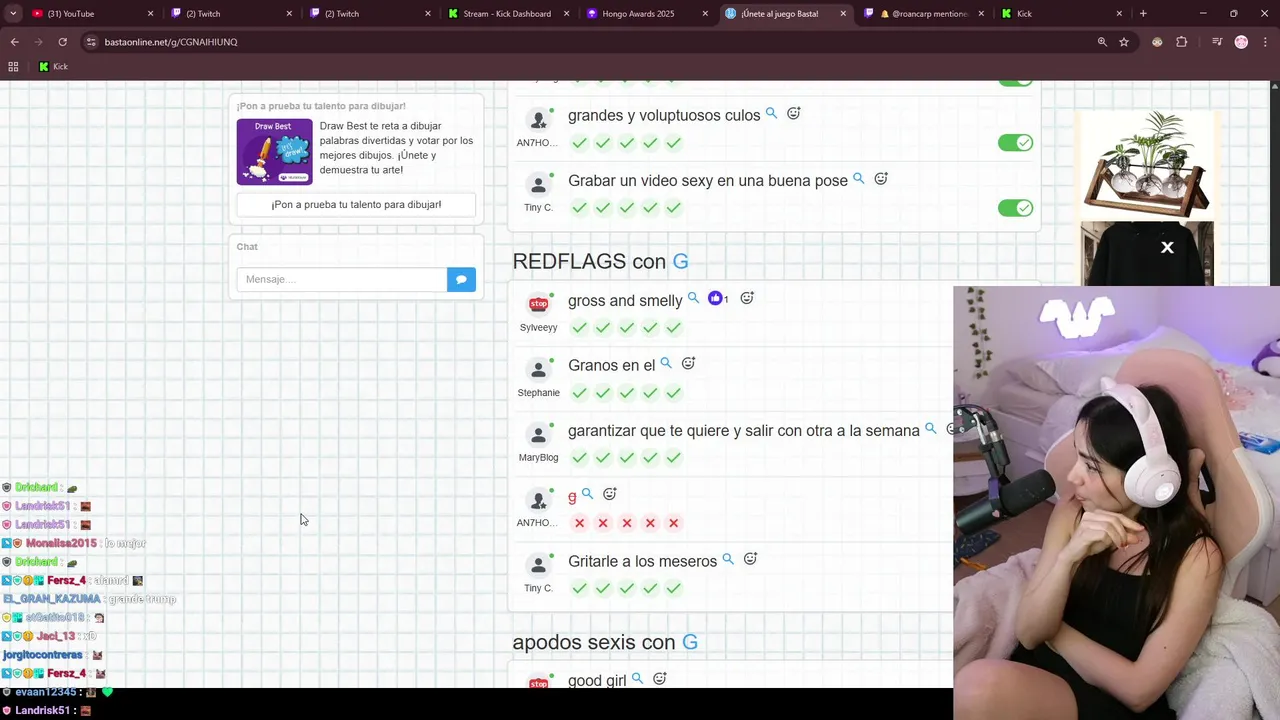Image resolution: width=1280 pixels, height=720 pixels.
Task: Click the thumbs-up like on 'gross and smelly'
Action: tap(718, 298)
